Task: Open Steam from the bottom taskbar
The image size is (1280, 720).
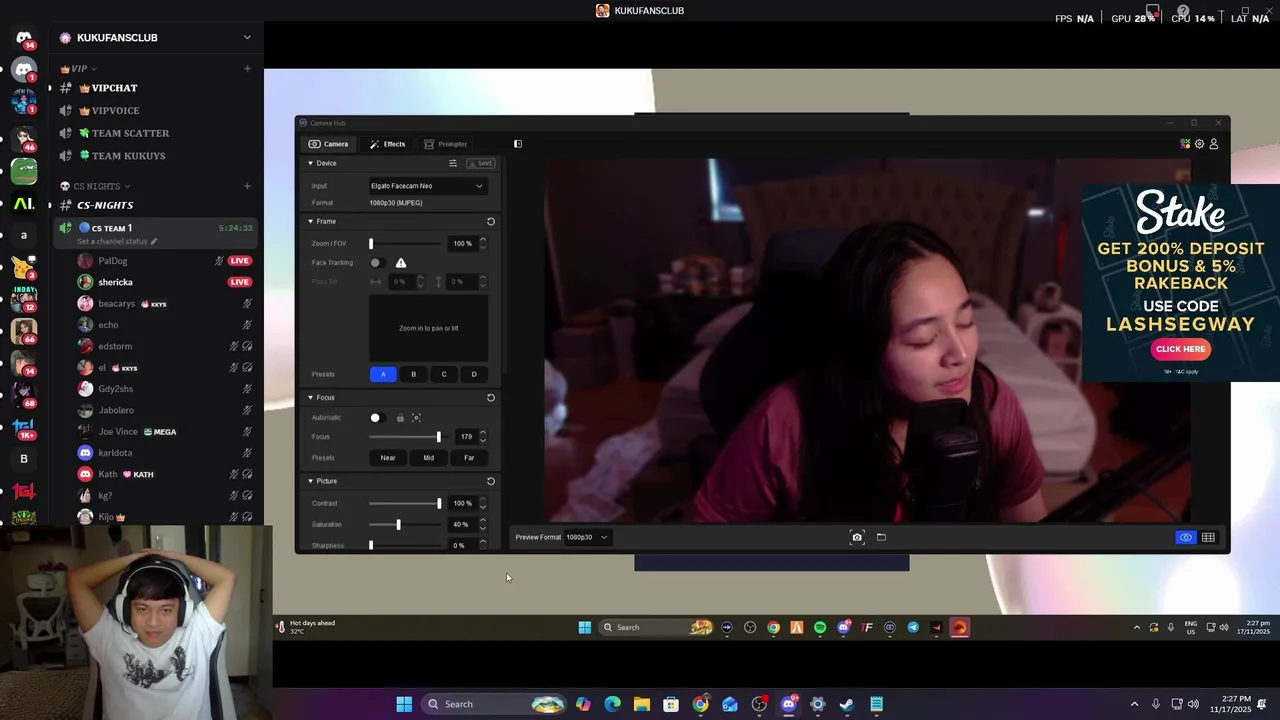Action: (x=847, y=704)
